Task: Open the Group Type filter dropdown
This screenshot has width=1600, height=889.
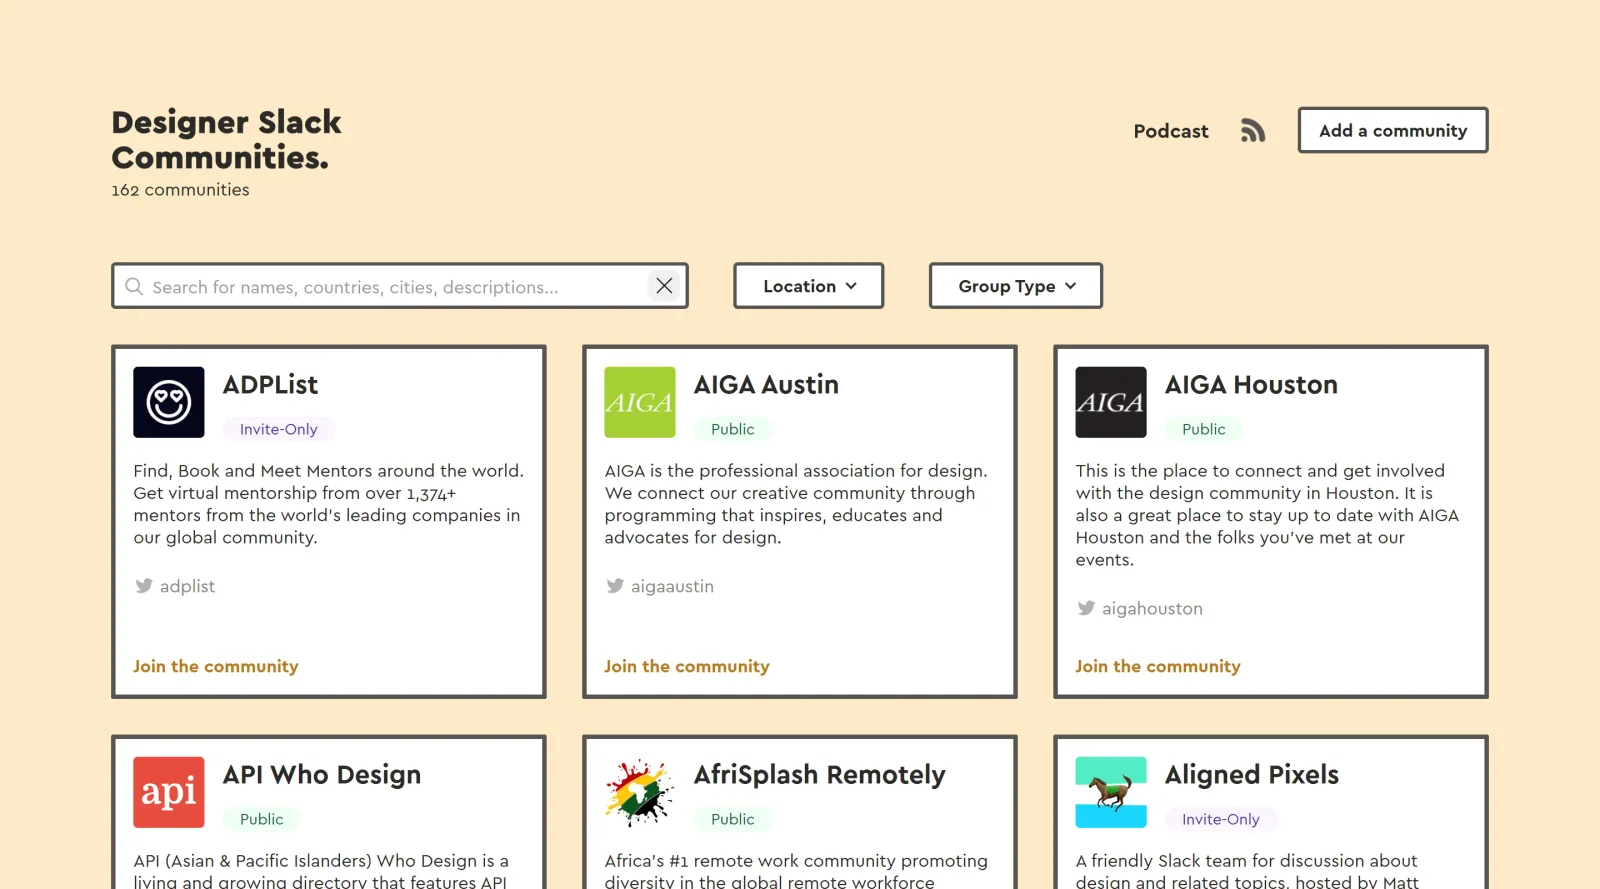Action: 1016,286
